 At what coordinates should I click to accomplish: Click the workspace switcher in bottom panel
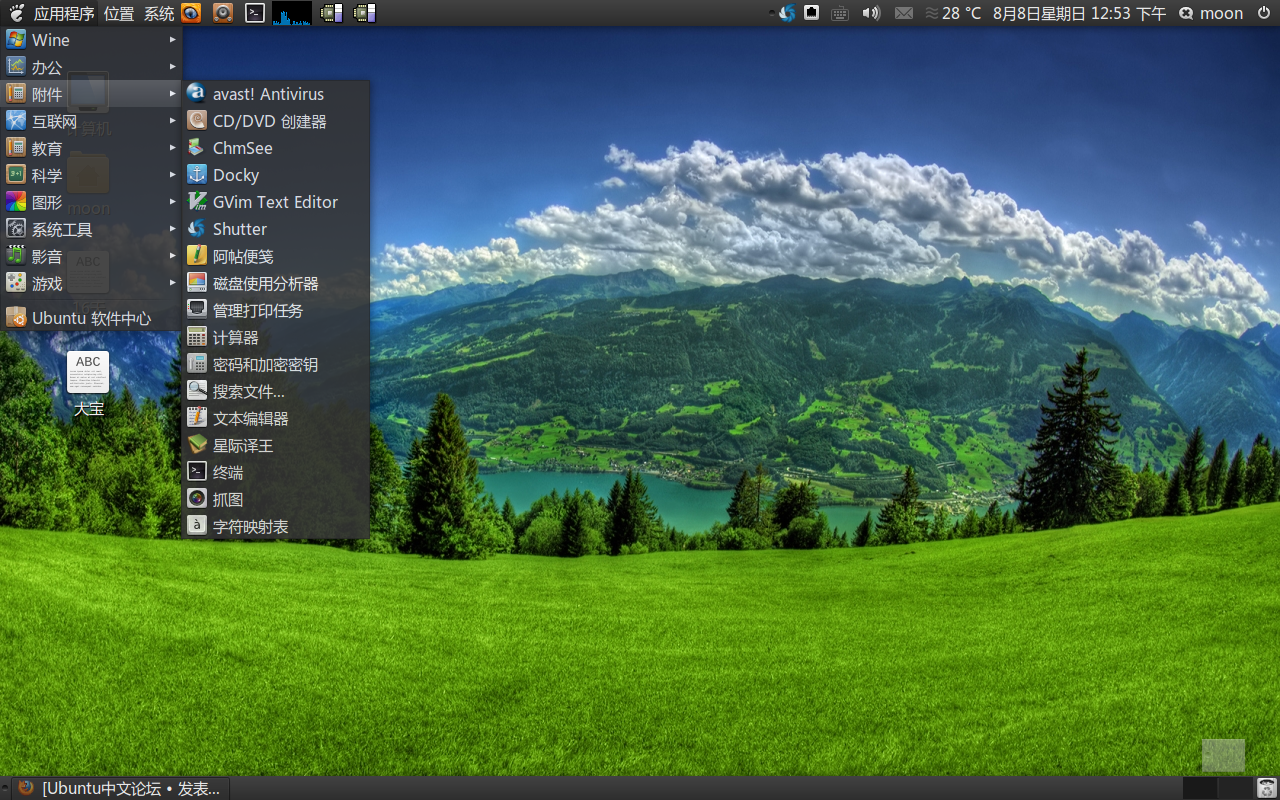[x=1216, y=788]
